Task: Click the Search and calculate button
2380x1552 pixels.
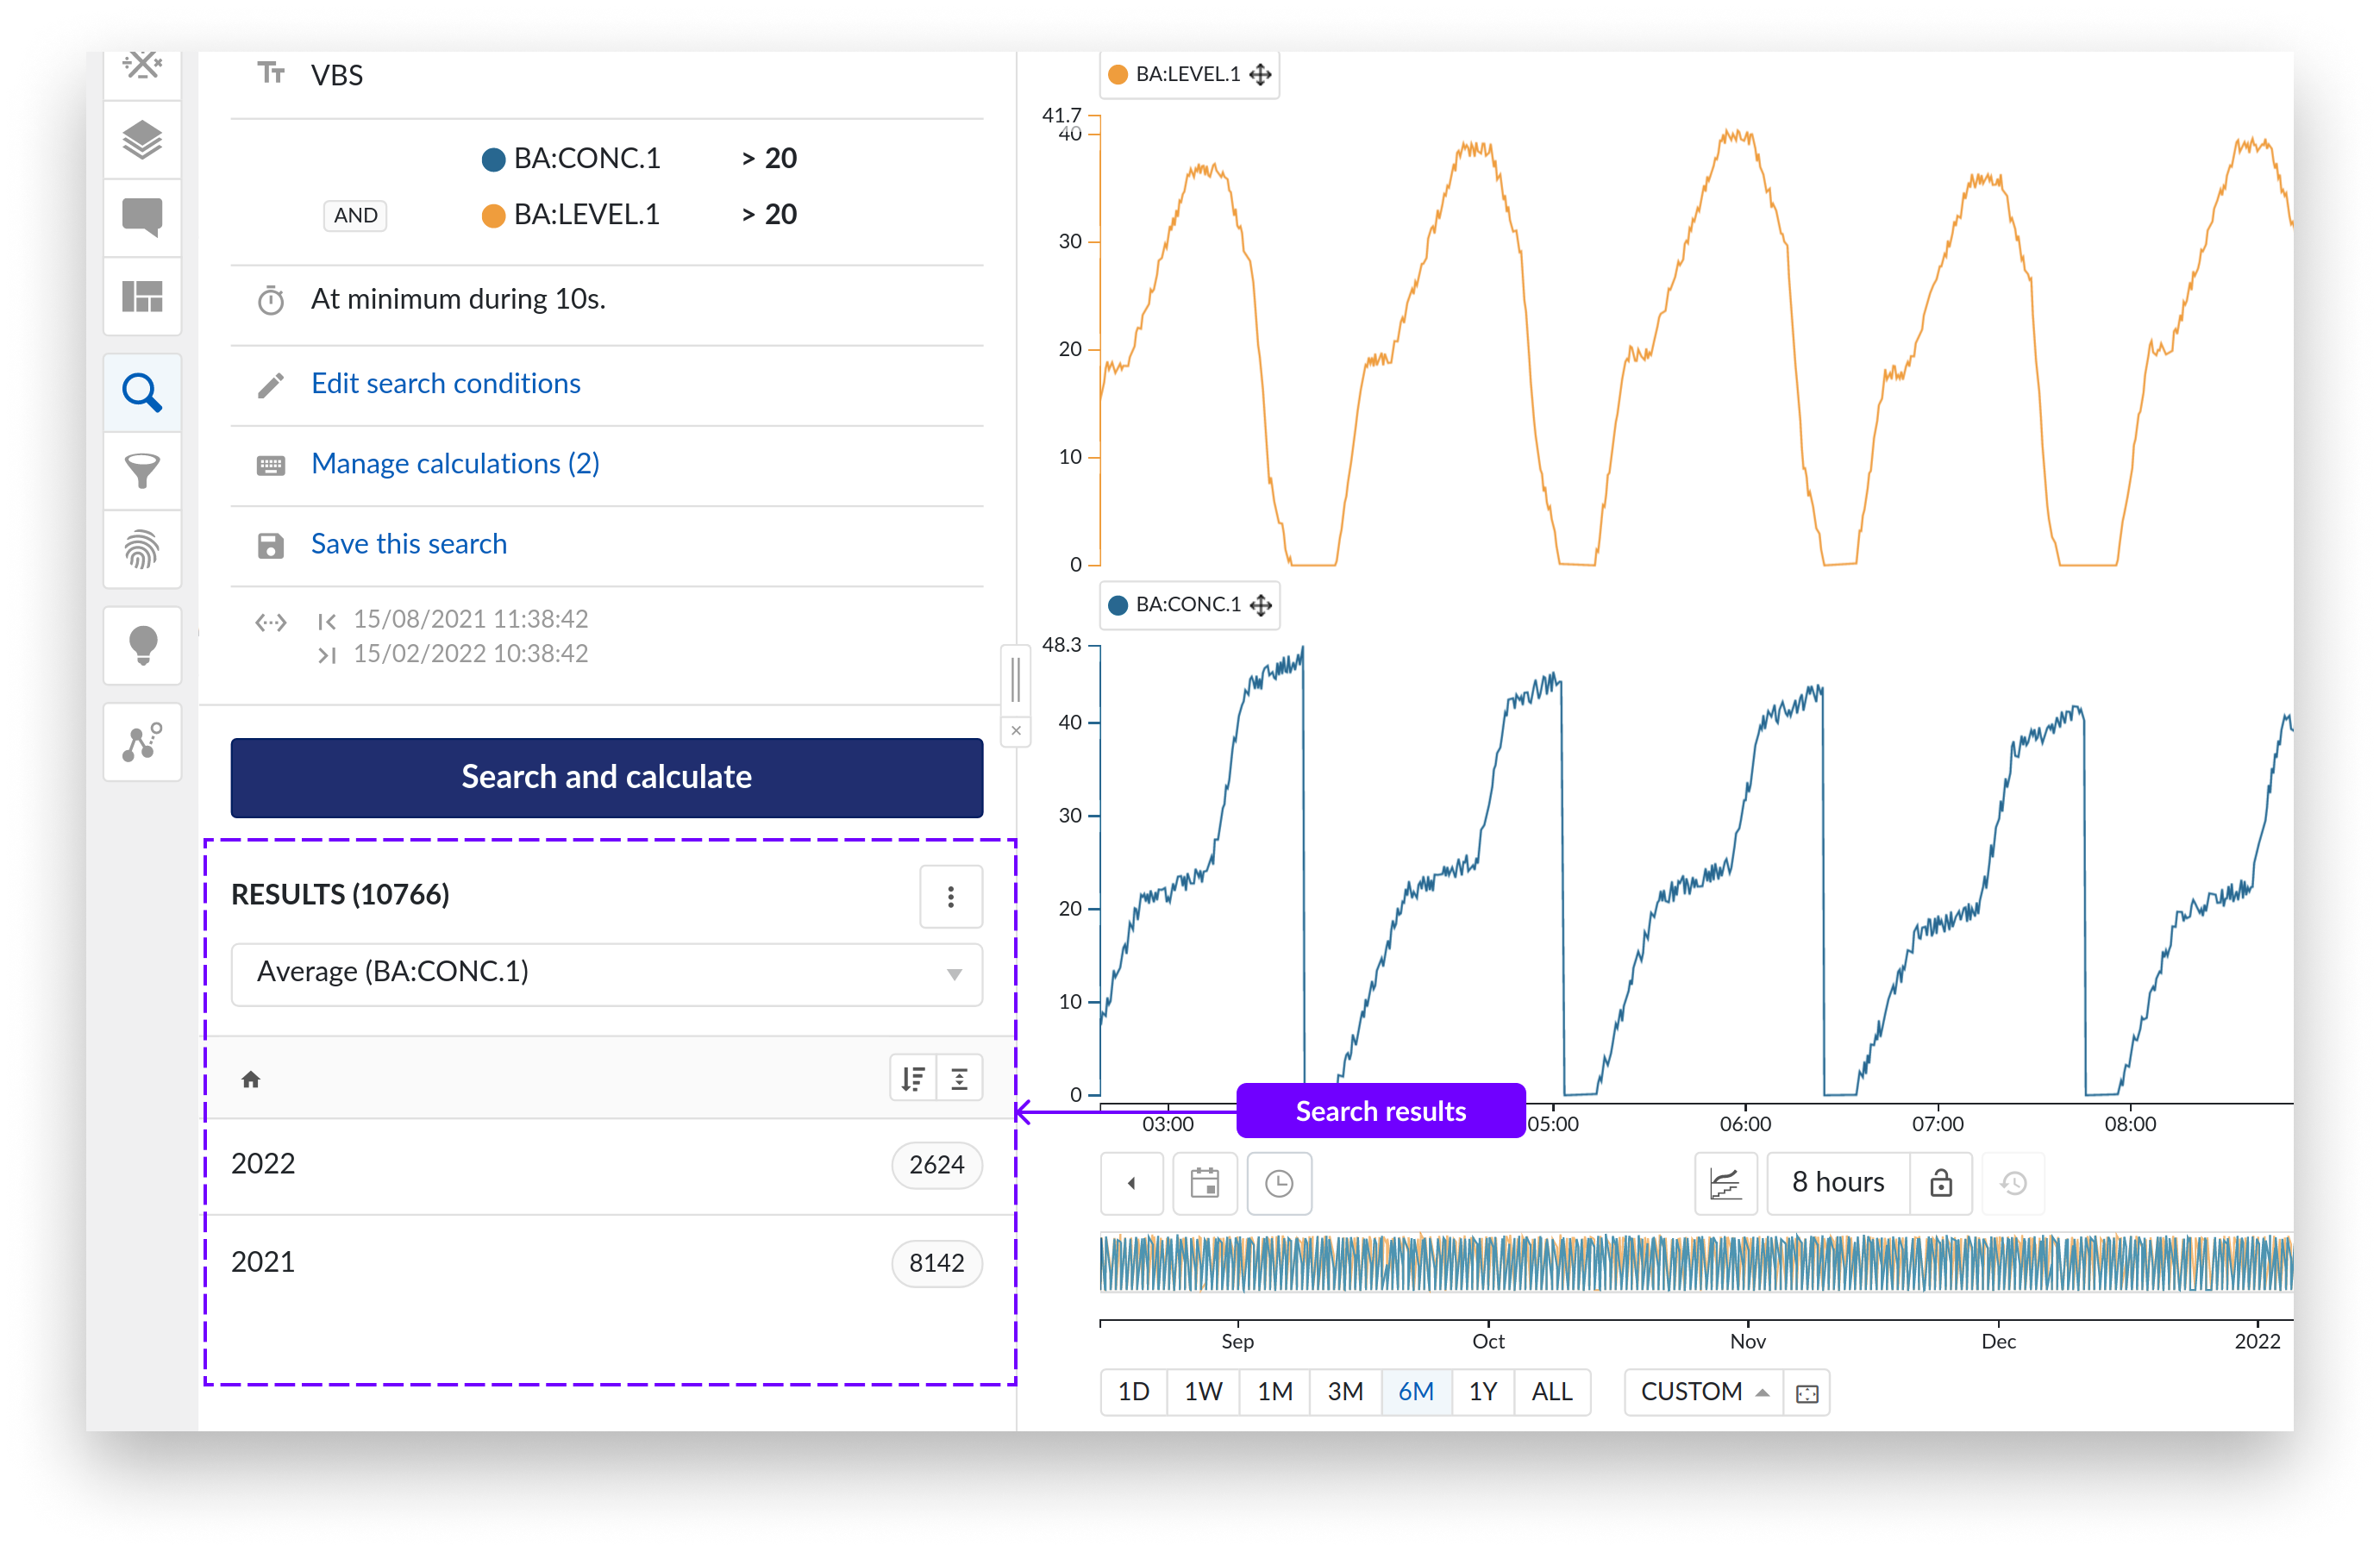Action: [x=606, y=777]
